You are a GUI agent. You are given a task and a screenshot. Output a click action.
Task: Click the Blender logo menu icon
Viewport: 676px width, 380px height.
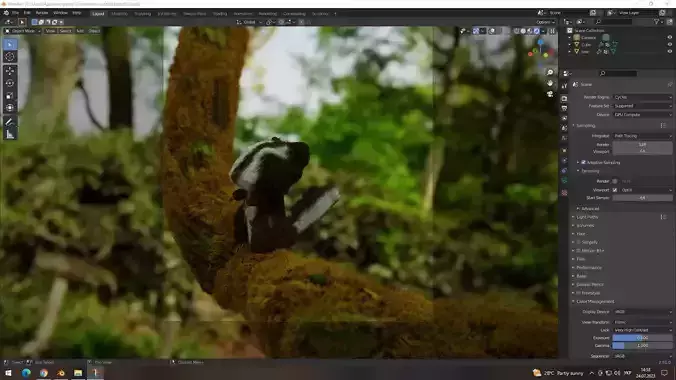[6, 13]
